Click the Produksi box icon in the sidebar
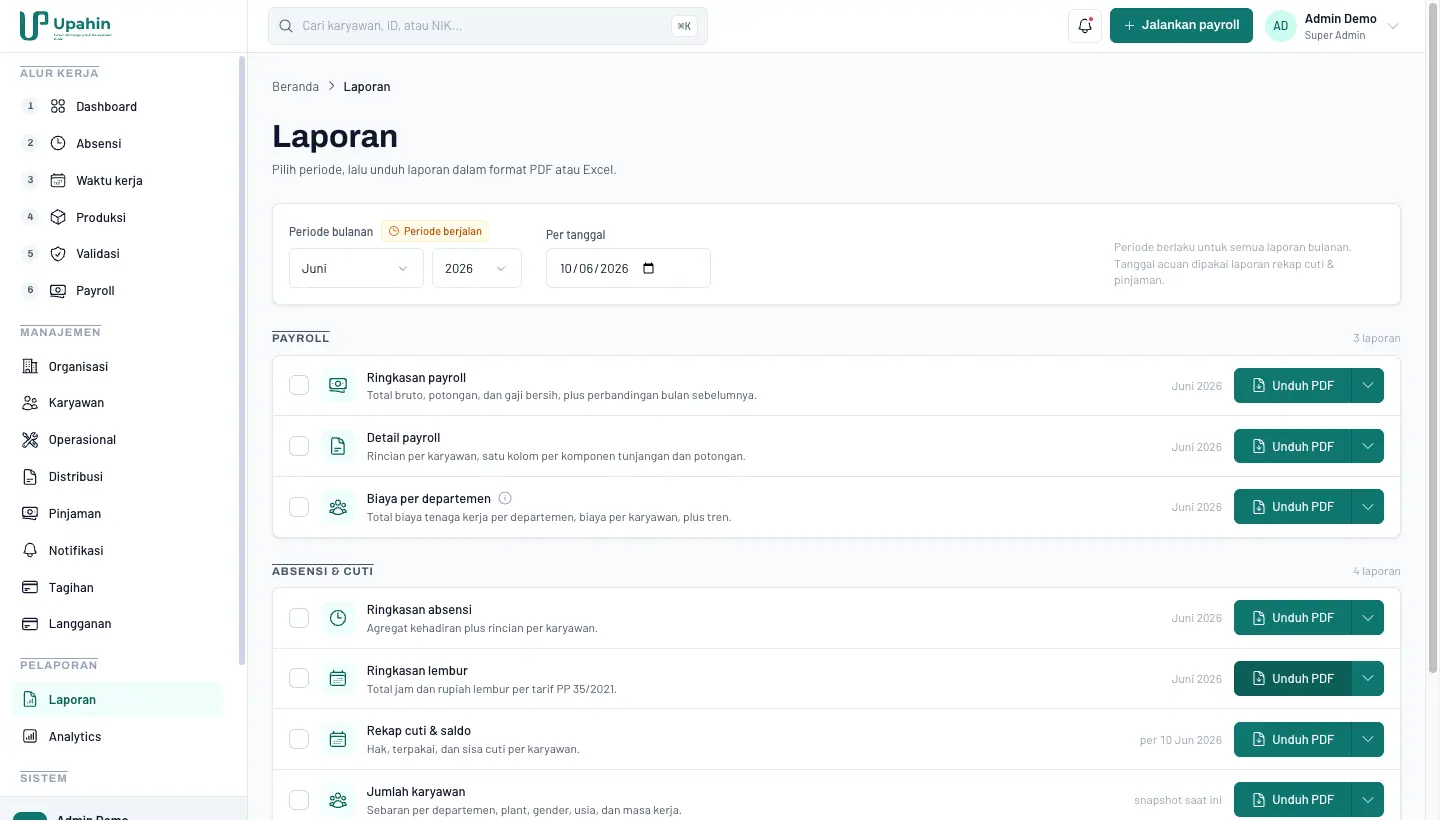Image resolution: width=1440 pixels, height=820 pixels. [58, 217]
